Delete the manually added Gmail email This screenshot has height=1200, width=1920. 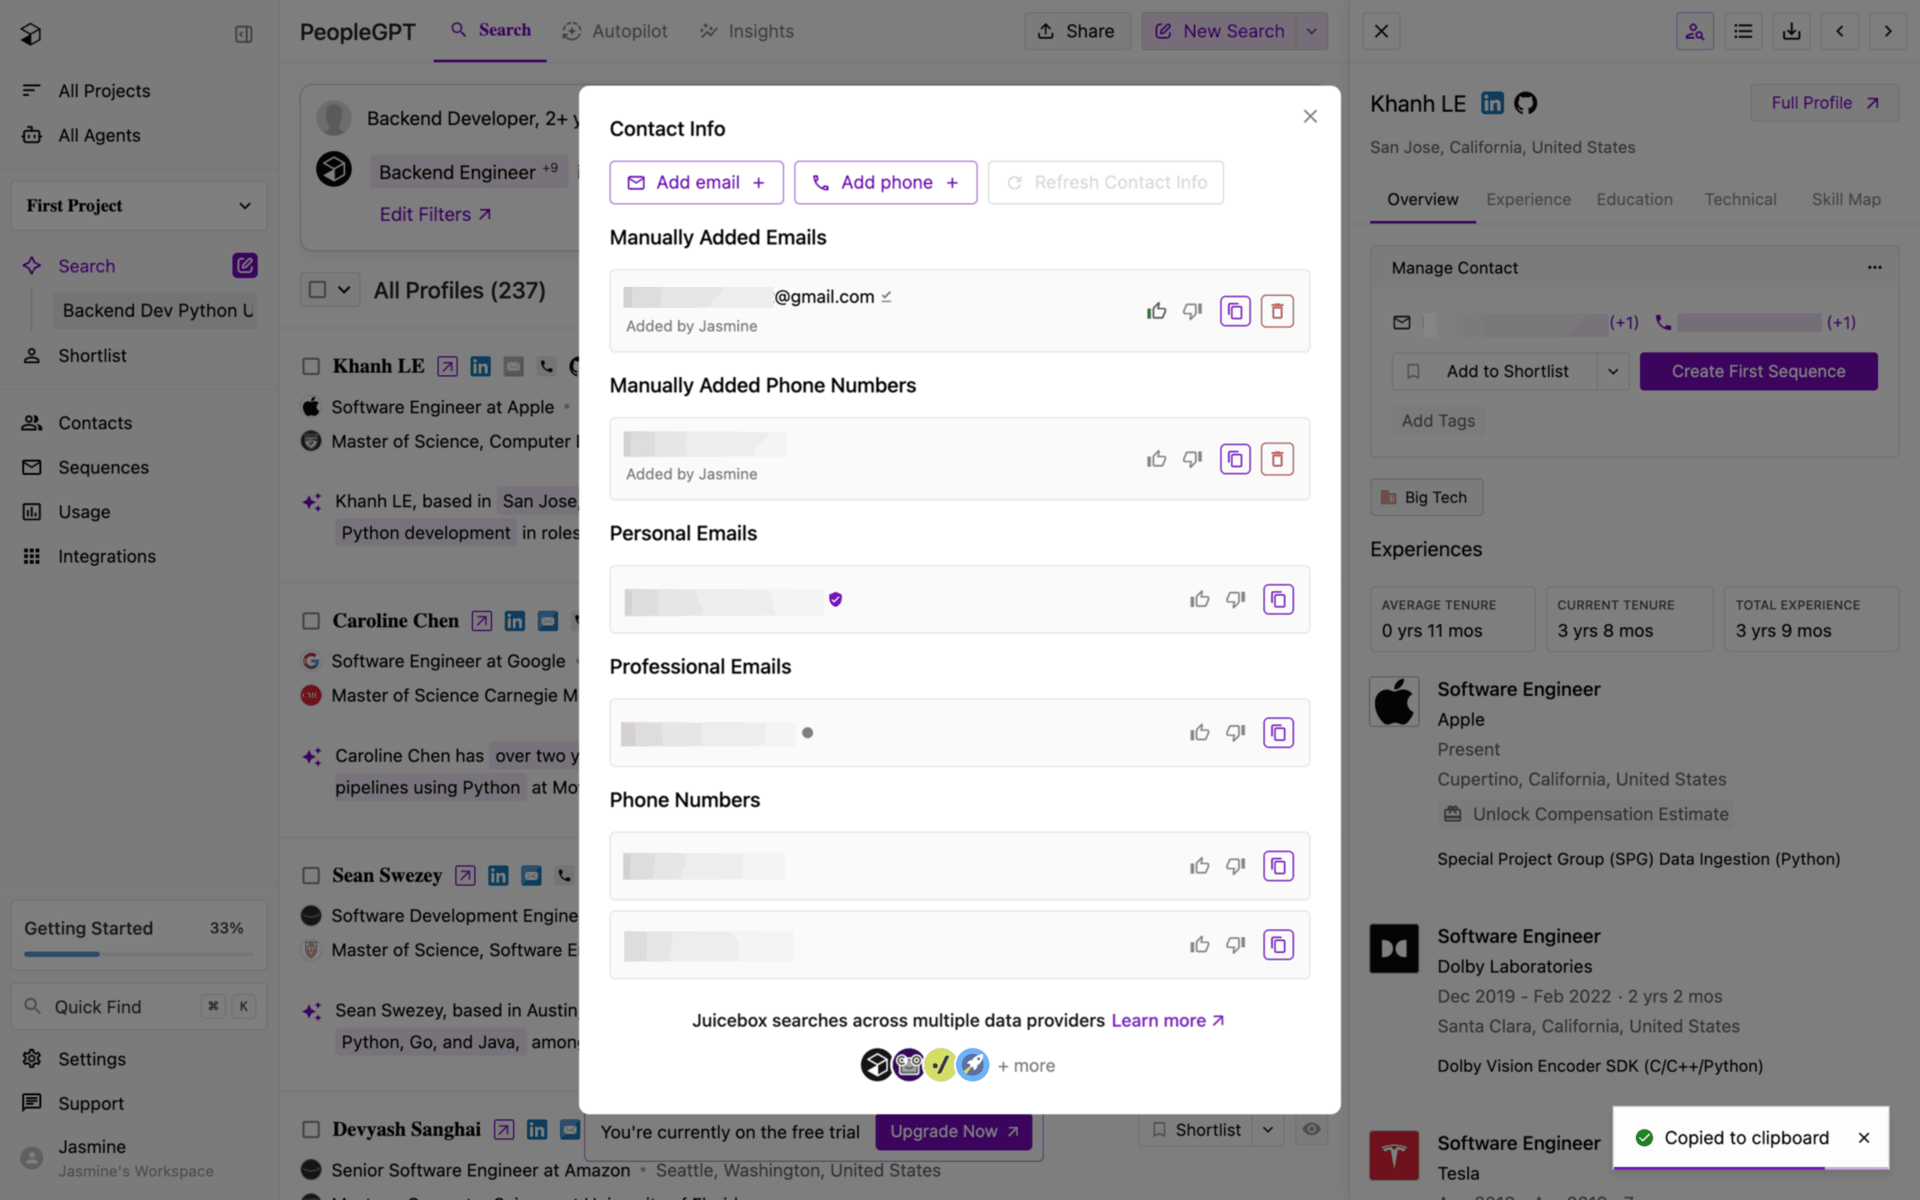pos(1277,311)
